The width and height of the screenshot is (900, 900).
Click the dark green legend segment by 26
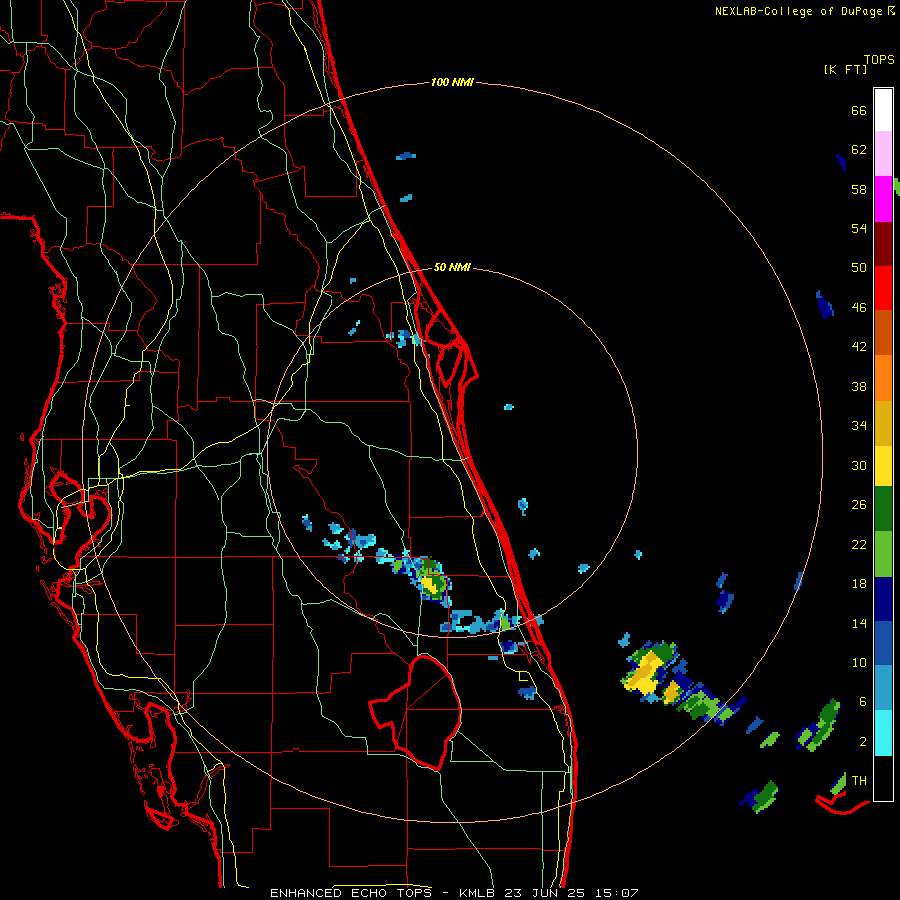point(883,509)
